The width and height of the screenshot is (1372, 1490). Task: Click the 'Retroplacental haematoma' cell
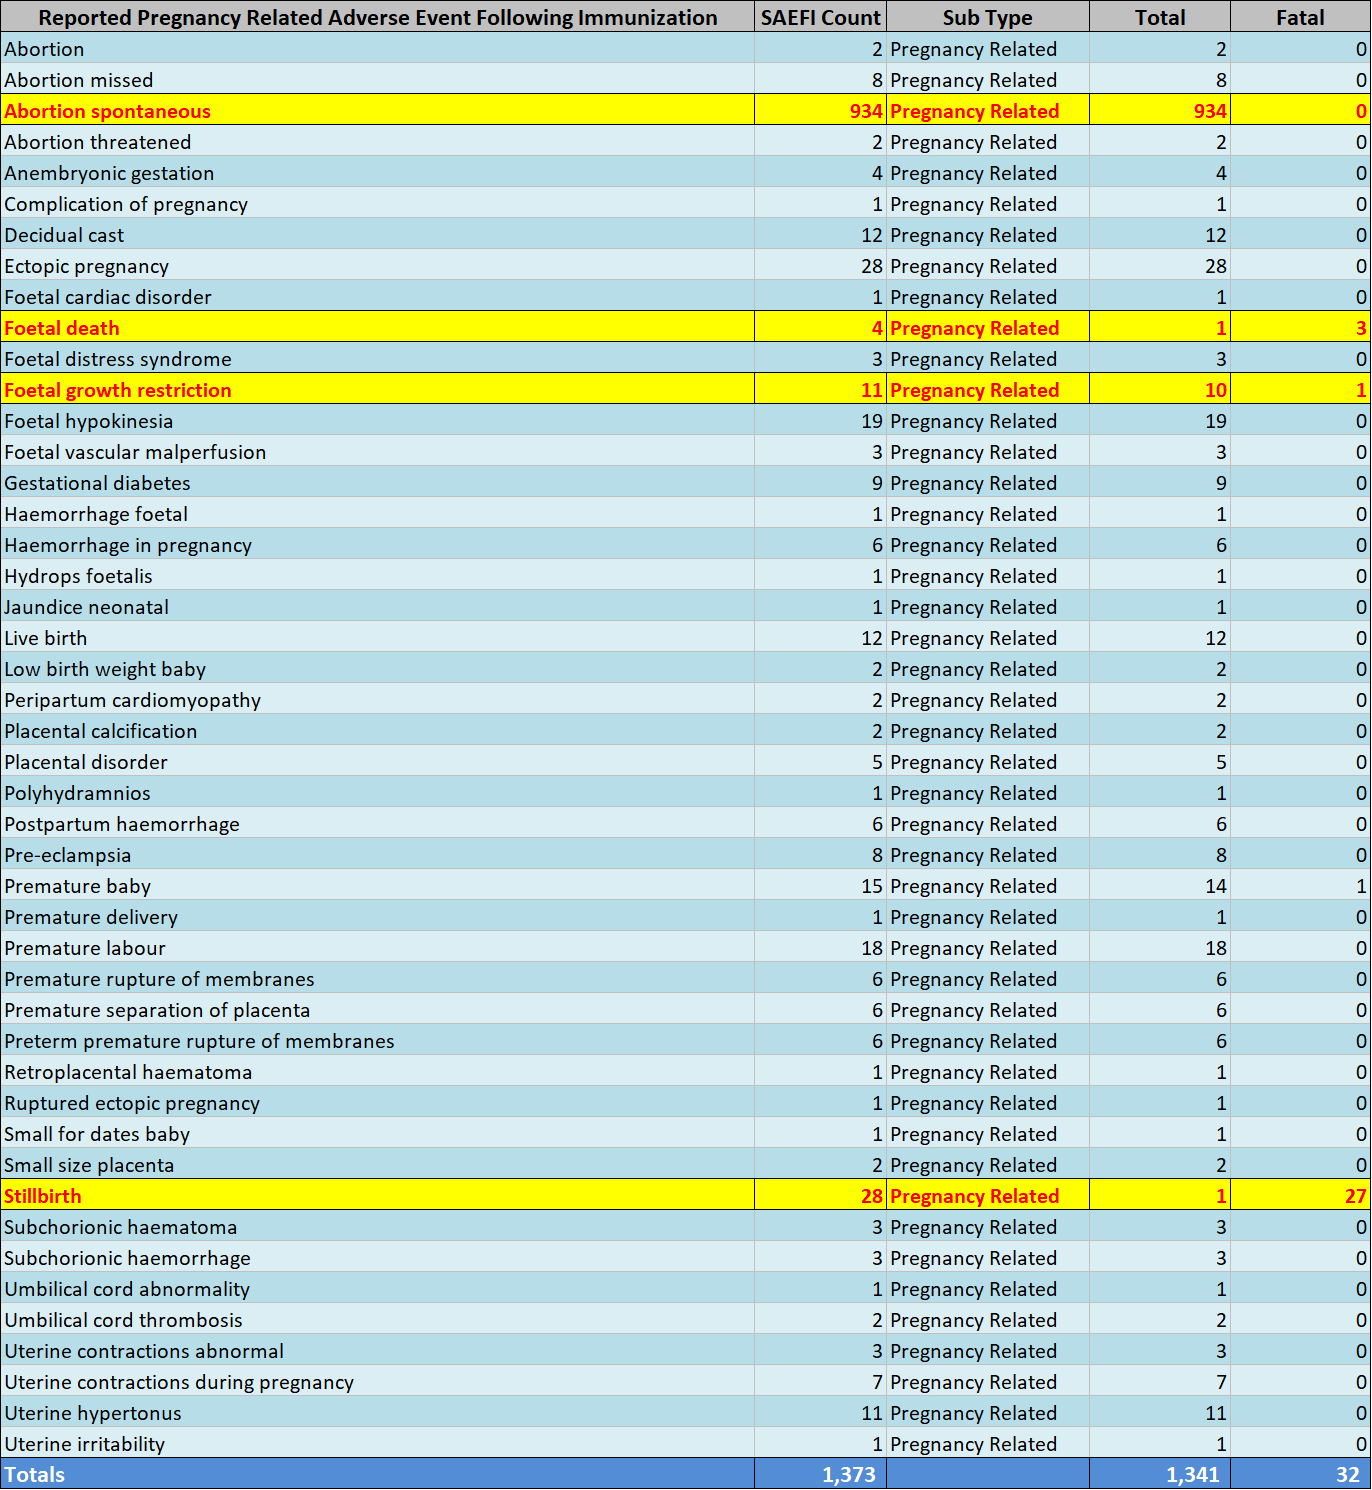(377, 1072)
